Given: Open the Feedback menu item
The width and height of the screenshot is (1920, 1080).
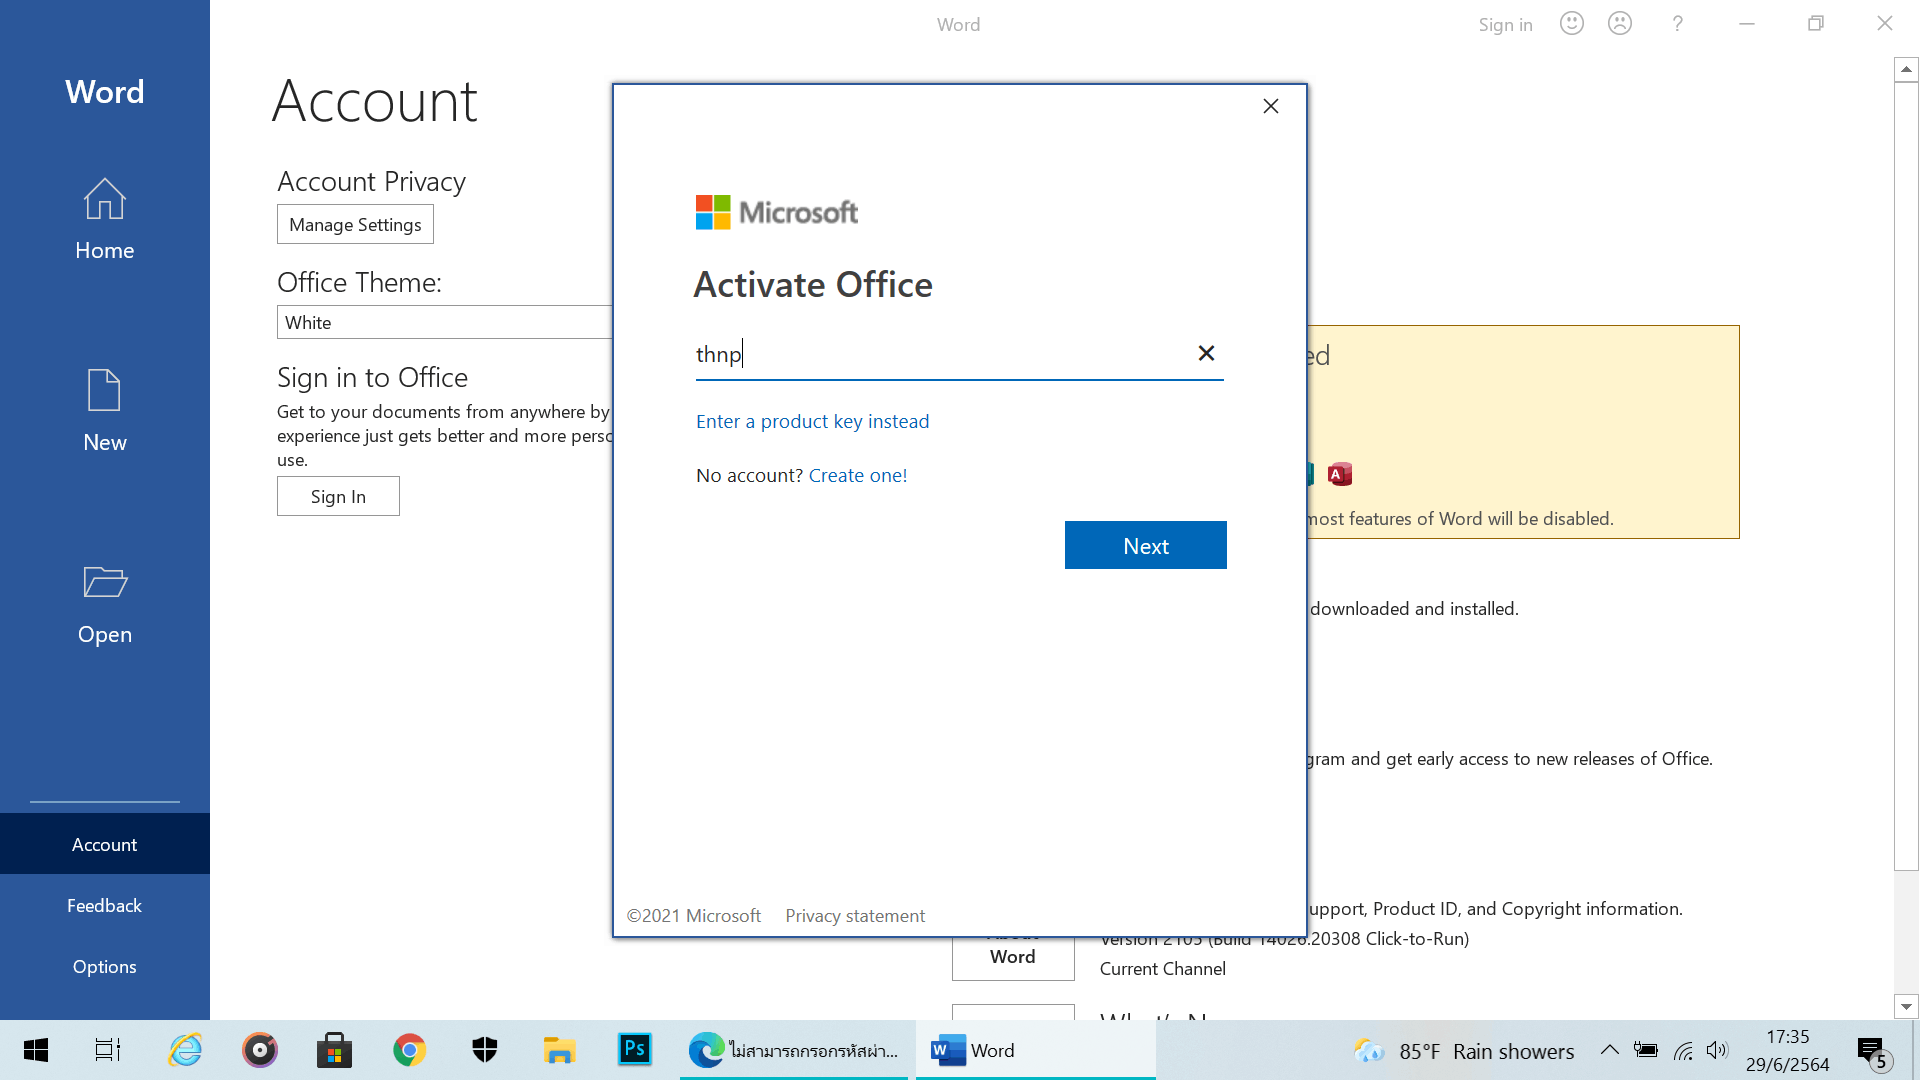Looking at the screenshot, I should (x=104, y=905).
